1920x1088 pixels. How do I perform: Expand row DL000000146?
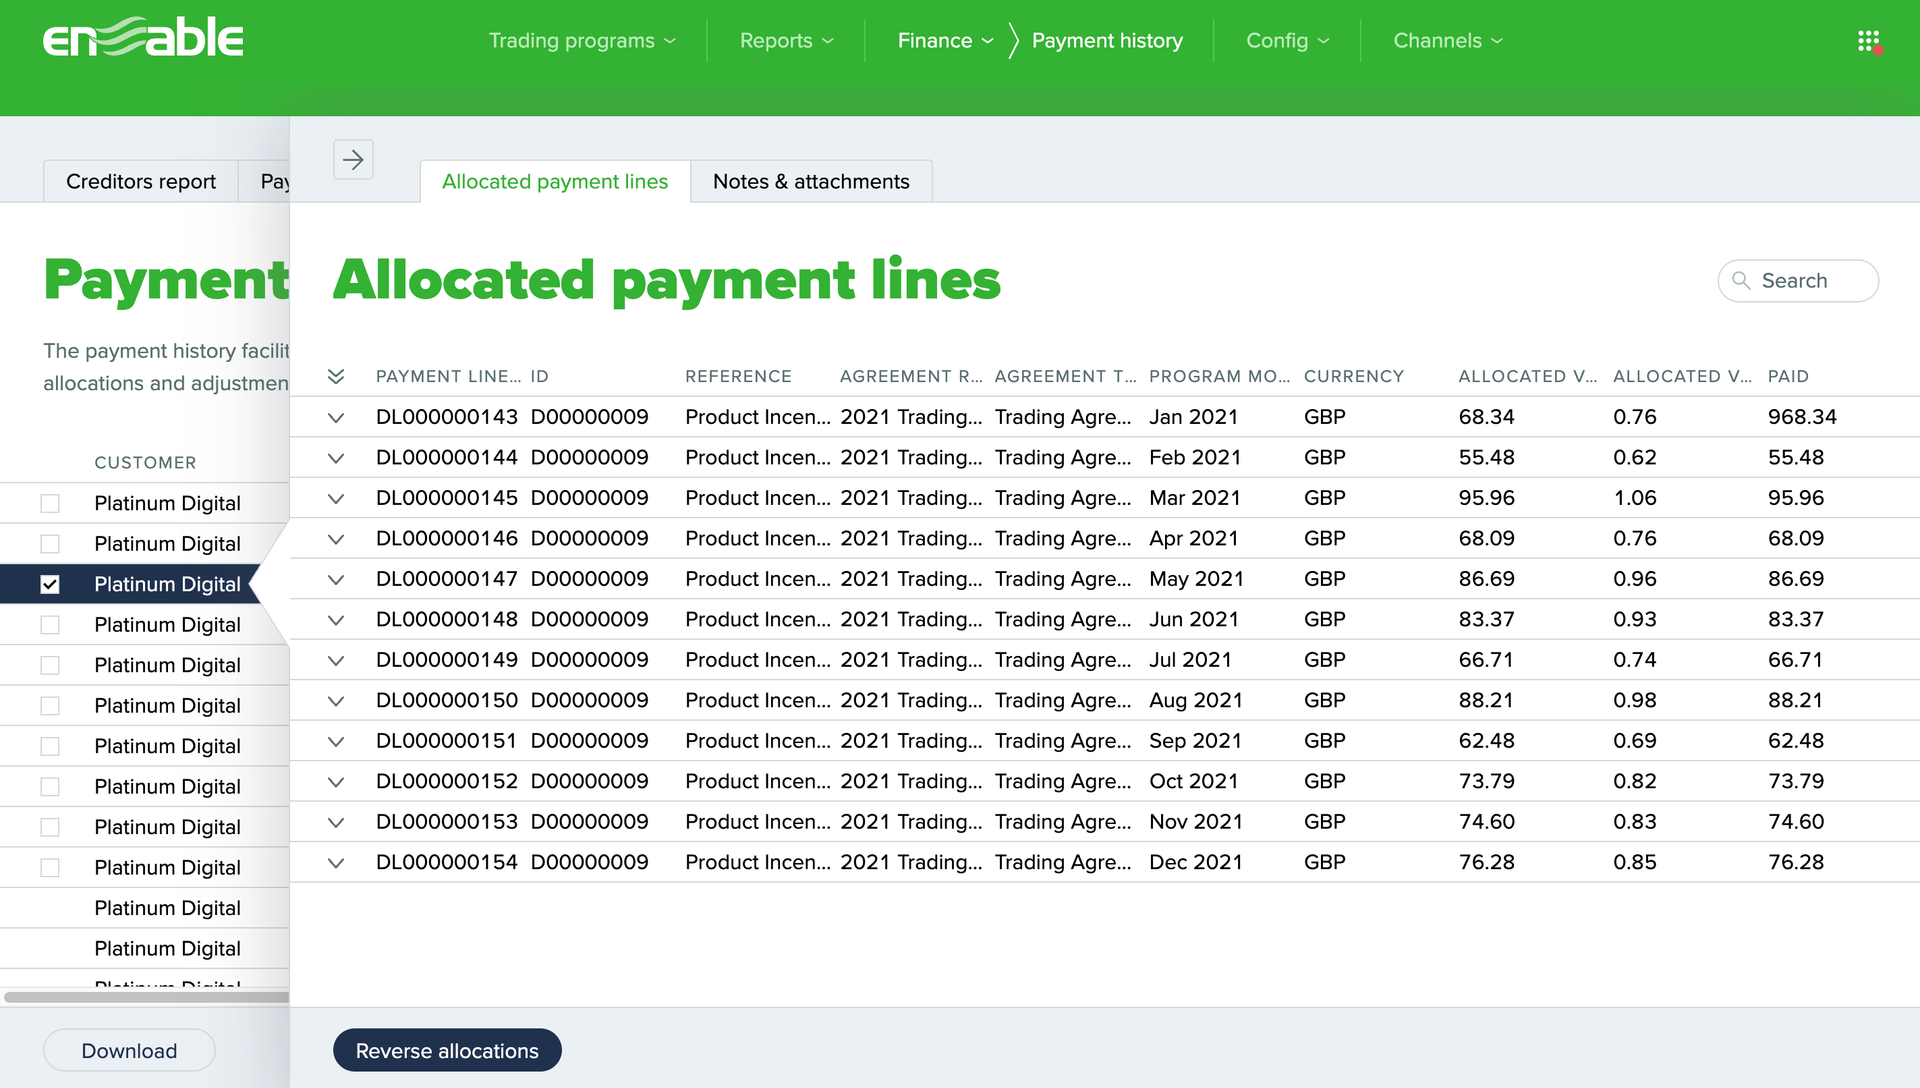pyautogui.click(x=336, y=539)
